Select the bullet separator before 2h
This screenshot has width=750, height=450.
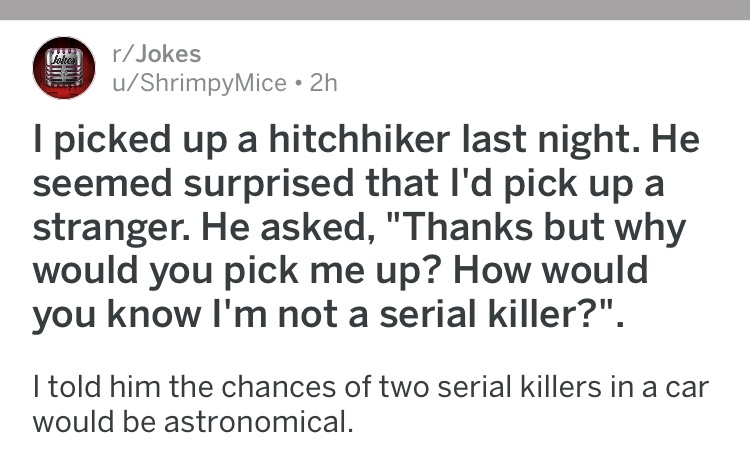[x=298, y=84]
